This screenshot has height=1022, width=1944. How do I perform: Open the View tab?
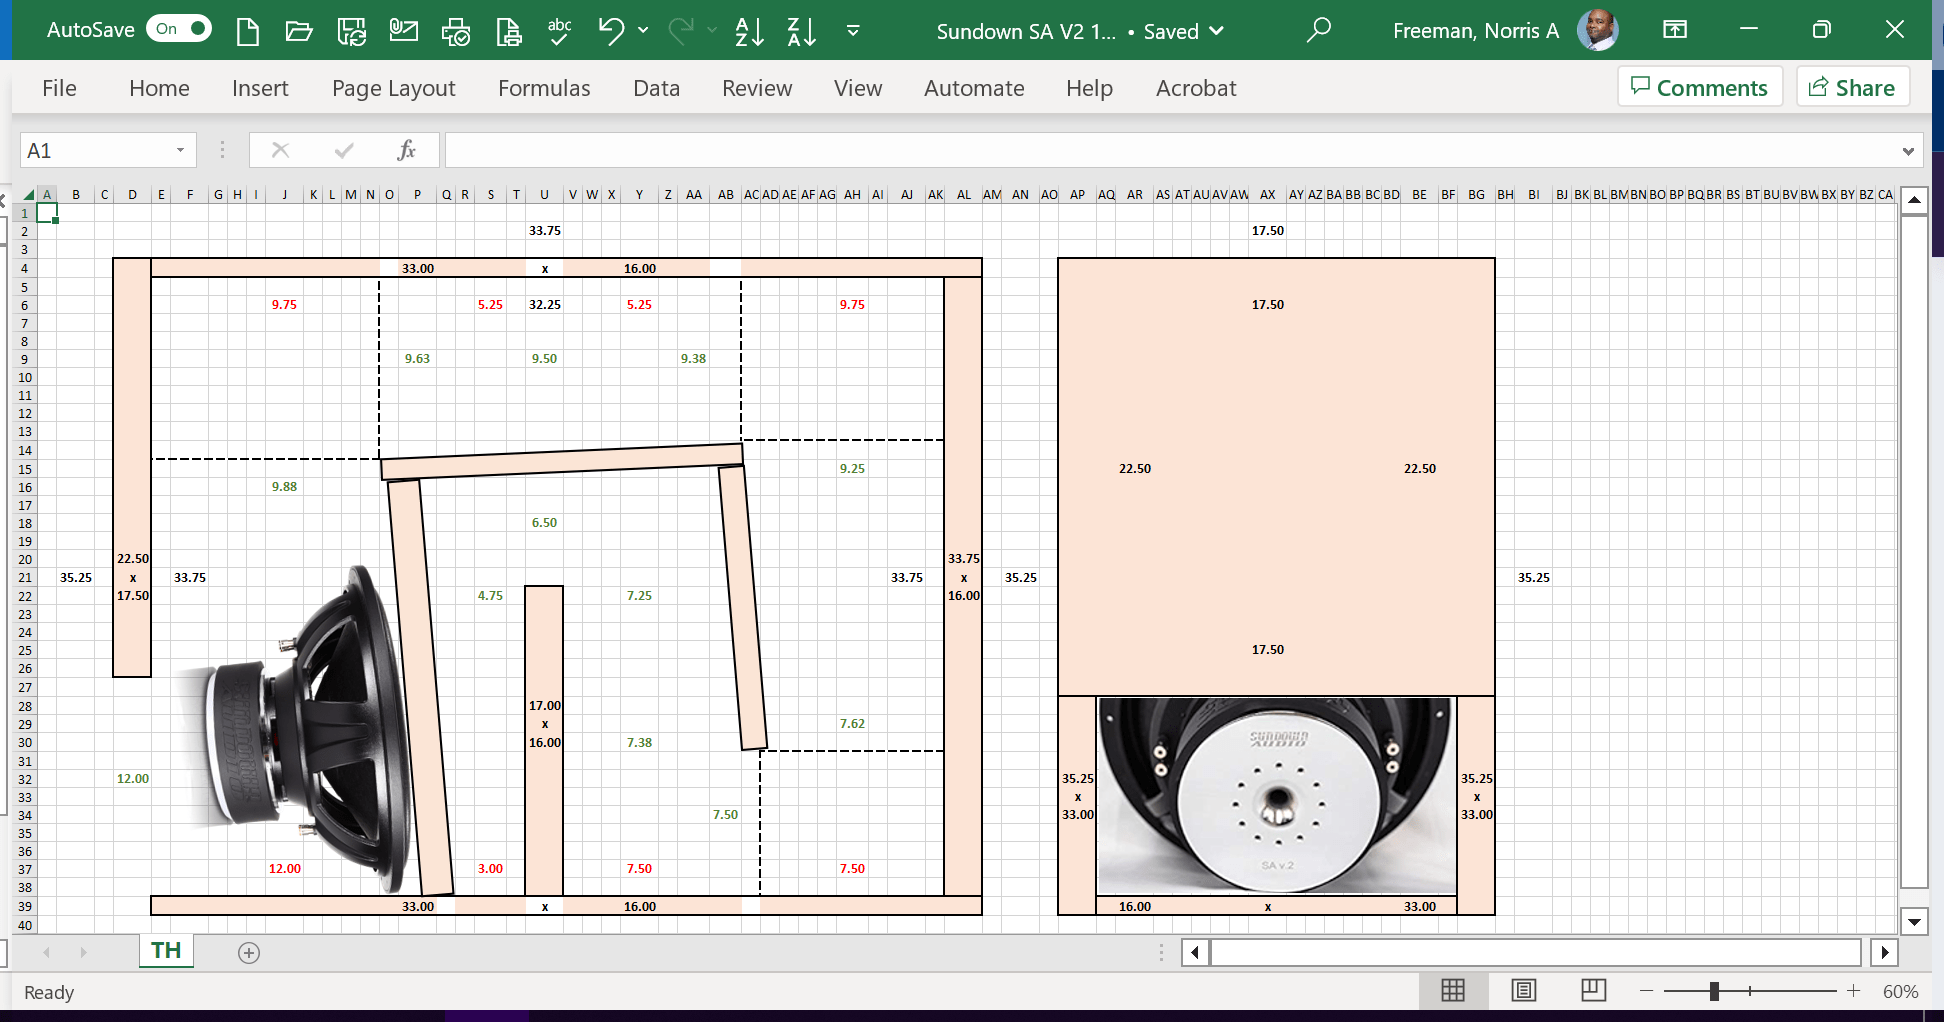[x=858, y=88]
